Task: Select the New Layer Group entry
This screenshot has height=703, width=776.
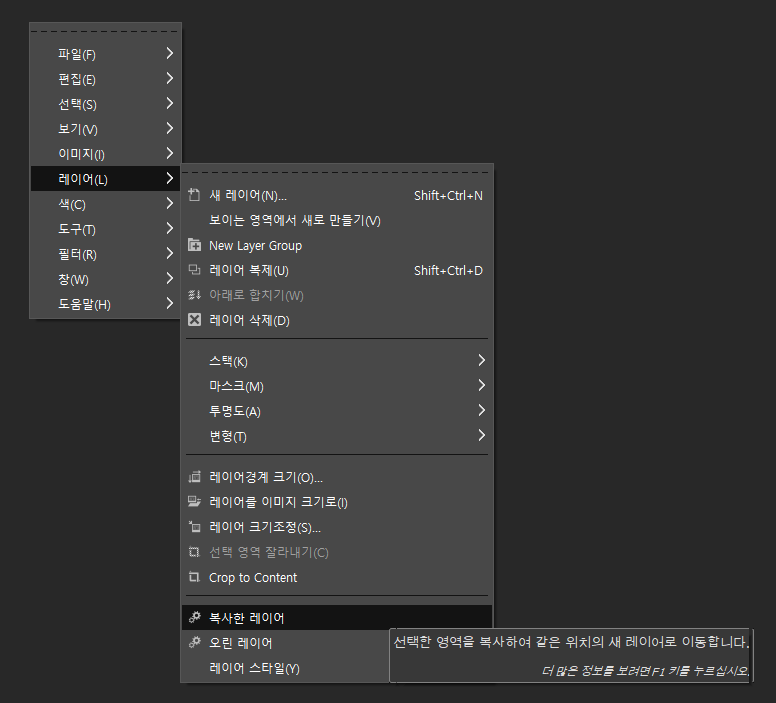Action: tap(337, 245)
